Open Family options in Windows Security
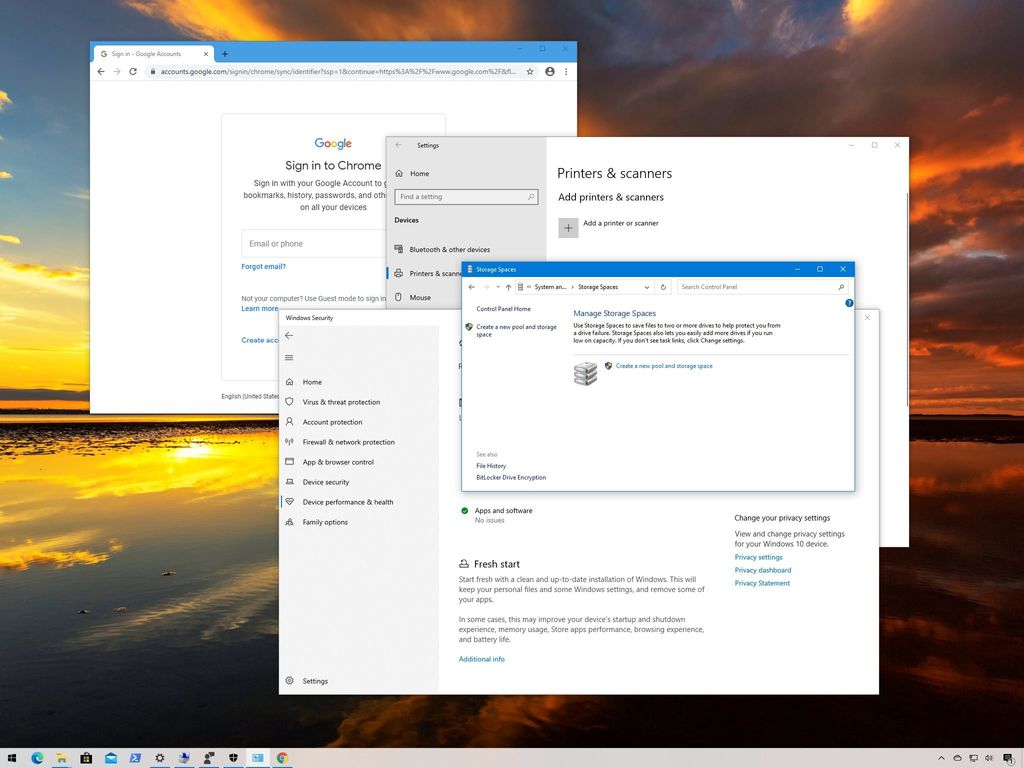Screen dimensions: 1024x768 326,522
